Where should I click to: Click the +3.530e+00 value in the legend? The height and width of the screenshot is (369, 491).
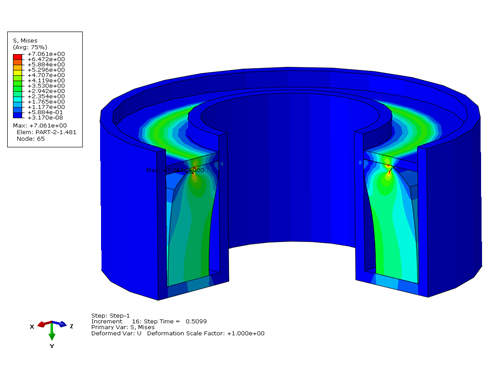pos(46,86)
